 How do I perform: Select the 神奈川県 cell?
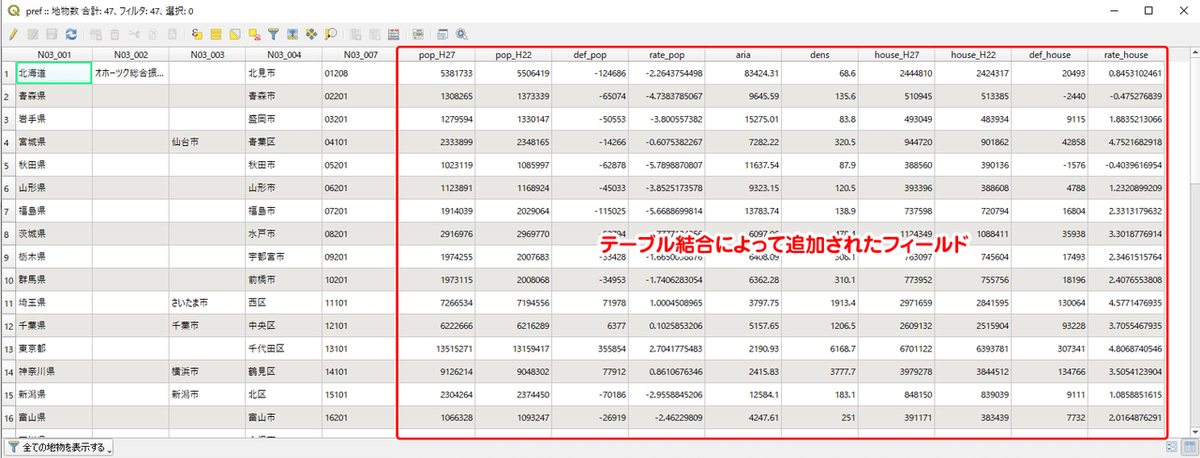pyautogui.click(x=54, y=369)
